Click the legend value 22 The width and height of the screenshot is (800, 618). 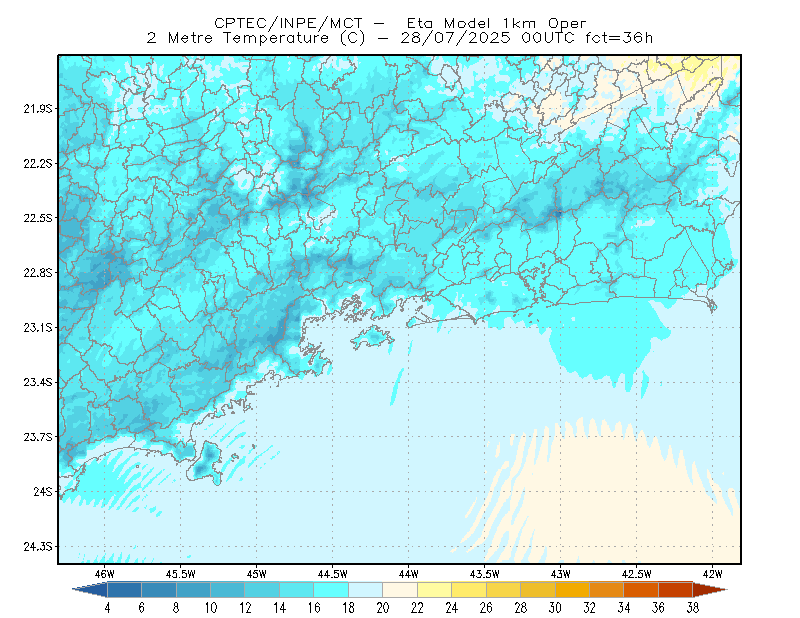(x=417, y=608)
